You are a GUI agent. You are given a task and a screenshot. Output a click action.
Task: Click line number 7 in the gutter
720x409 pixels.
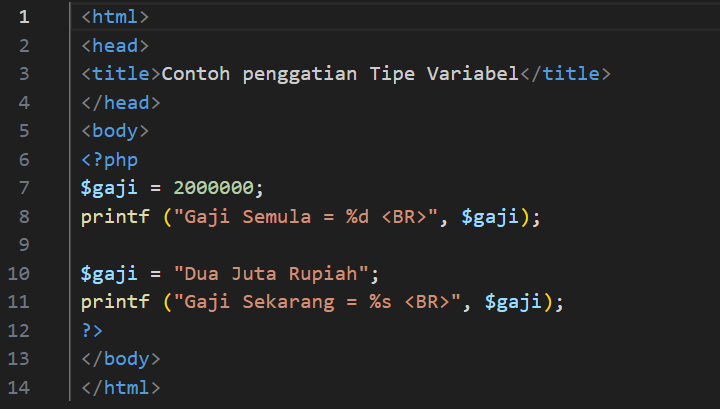point(24,188)
